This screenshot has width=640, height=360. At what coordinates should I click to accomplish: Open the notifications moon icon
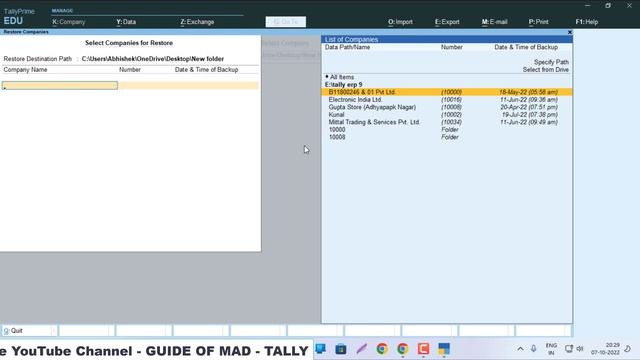click(x=627, y=349)
